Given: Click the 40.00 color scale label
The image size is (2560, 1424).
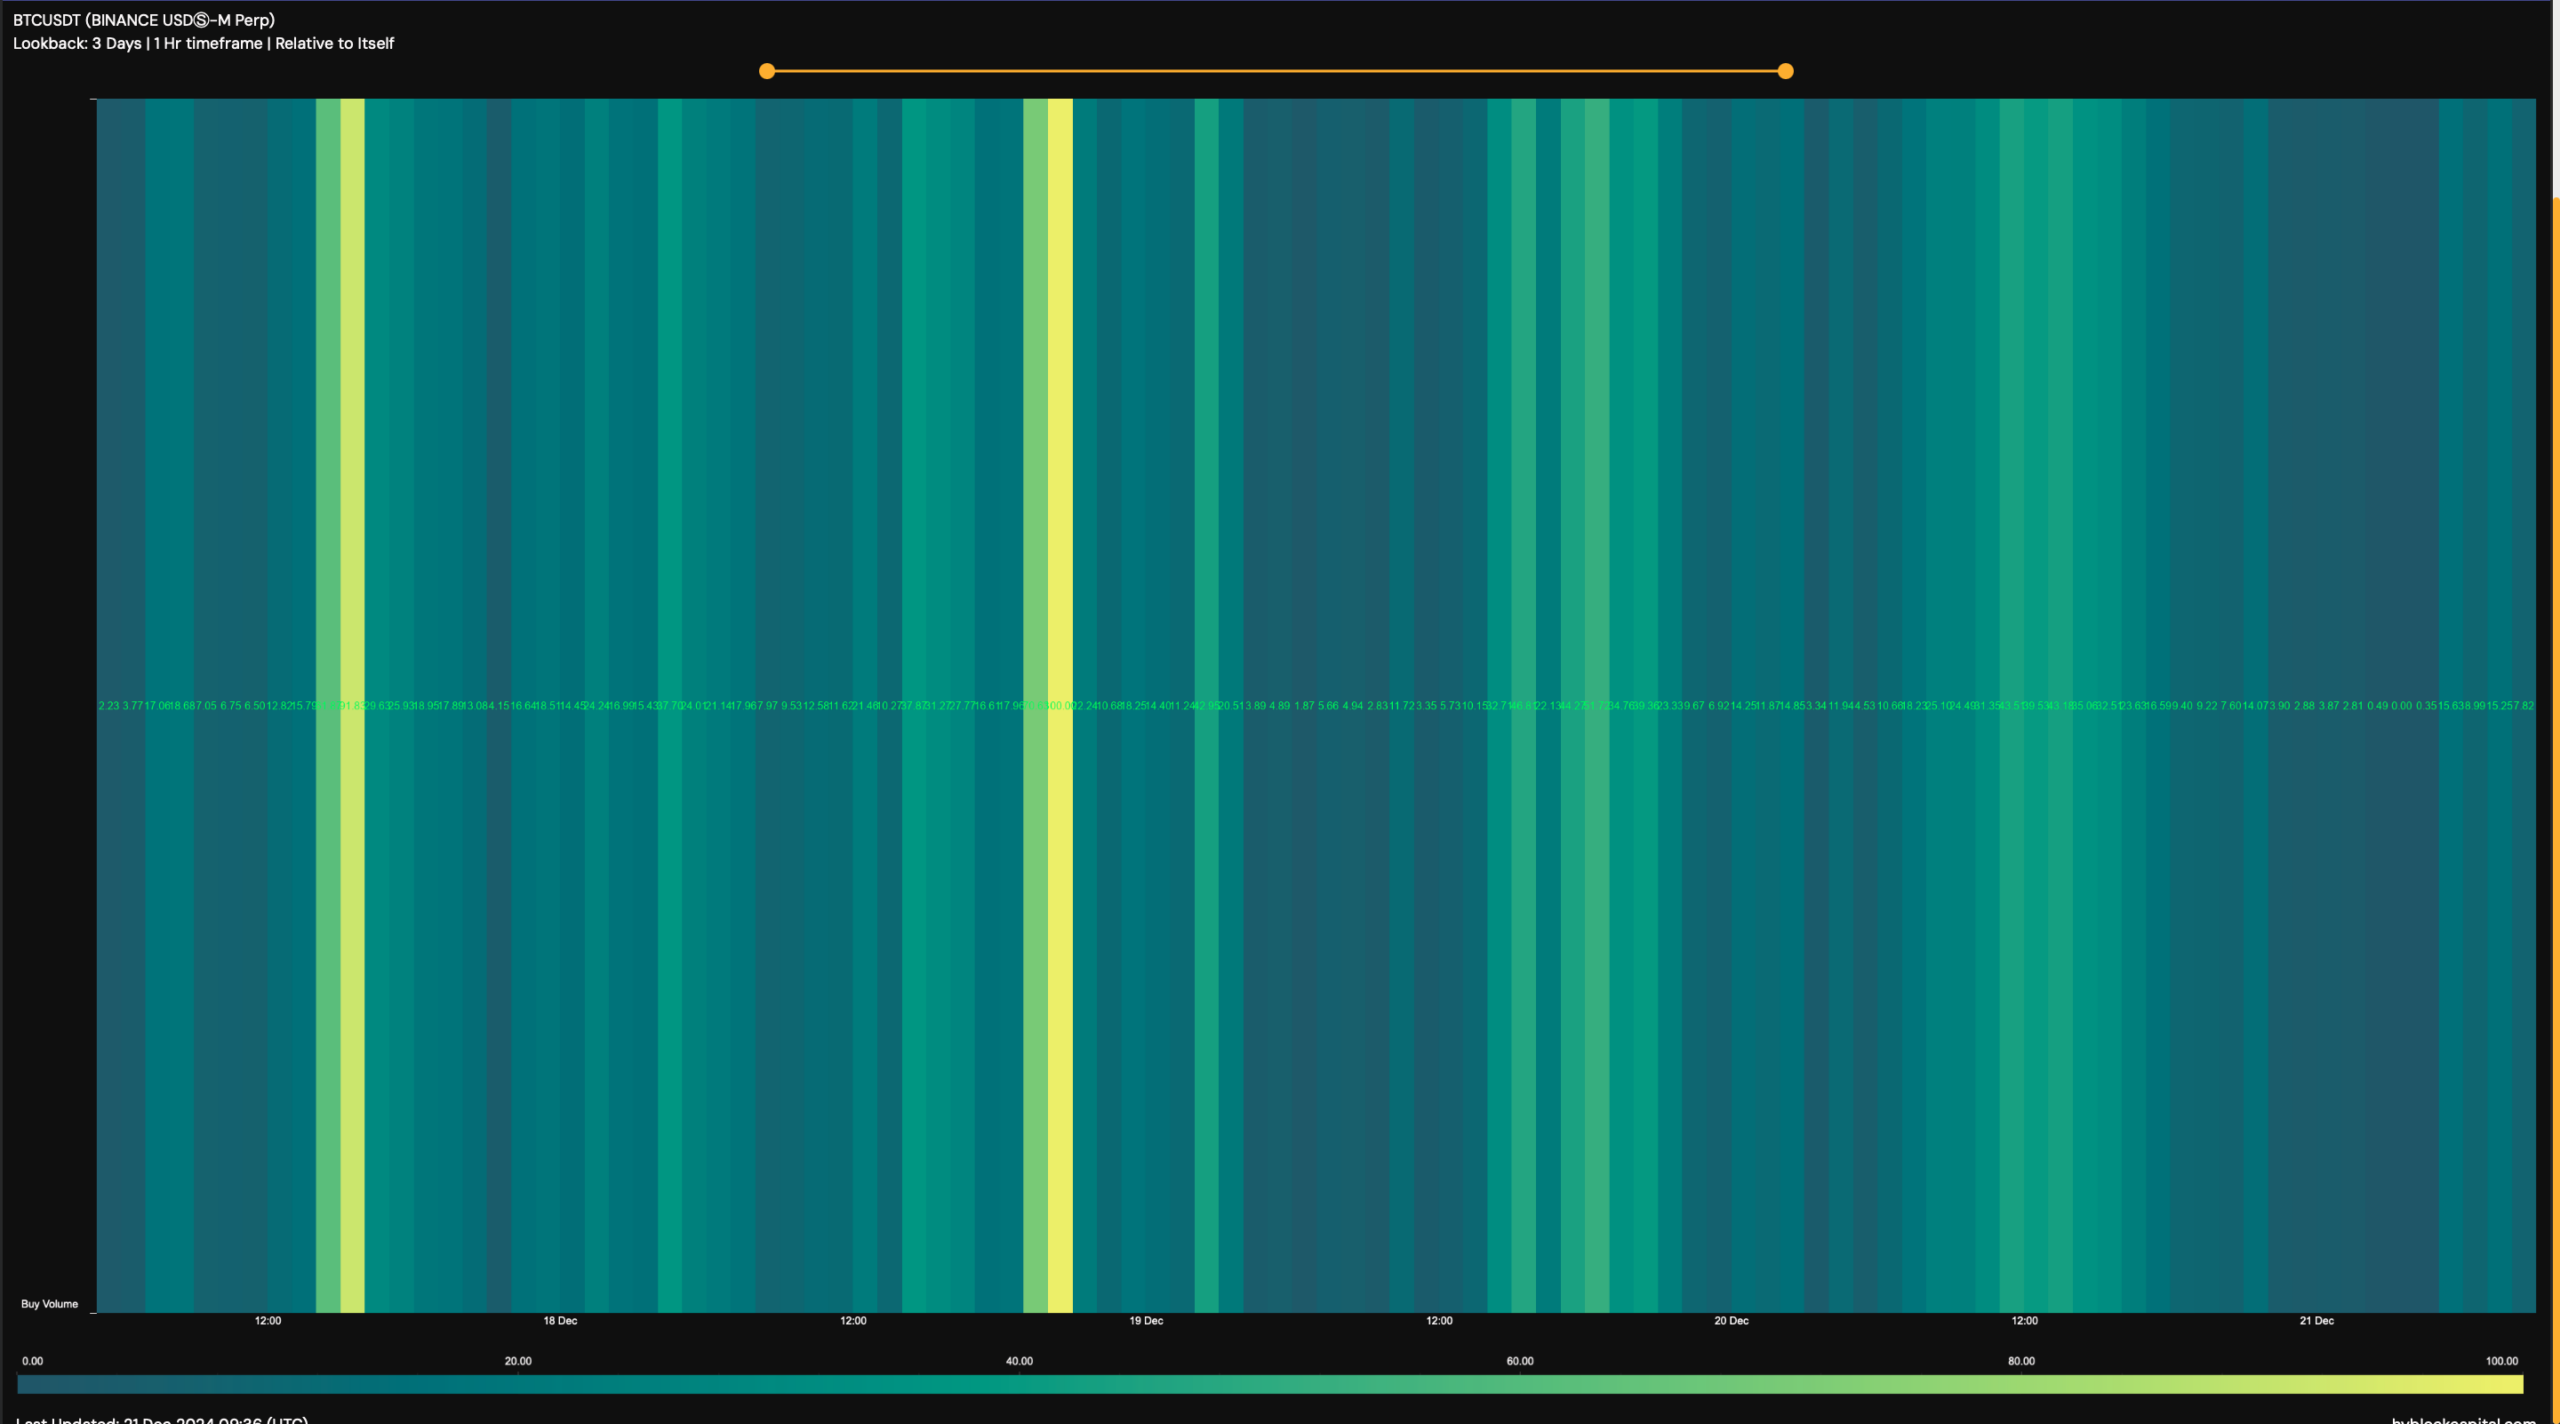Looking at the screenshot, I should (1019, 1361).
